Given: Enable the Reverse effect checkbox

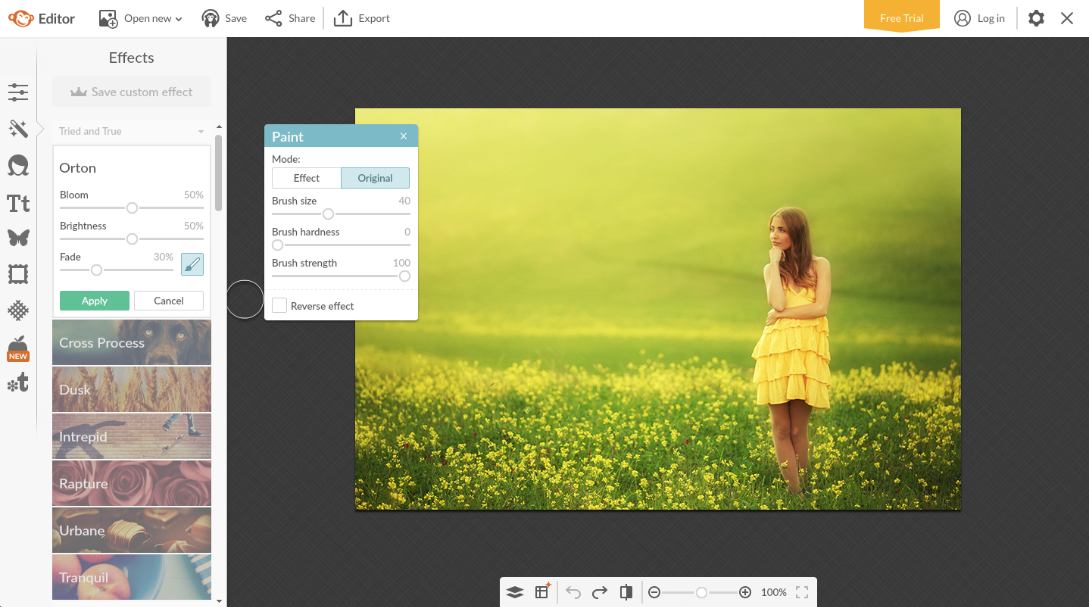Looking at the screenshot, I should (x=279, y=305).
